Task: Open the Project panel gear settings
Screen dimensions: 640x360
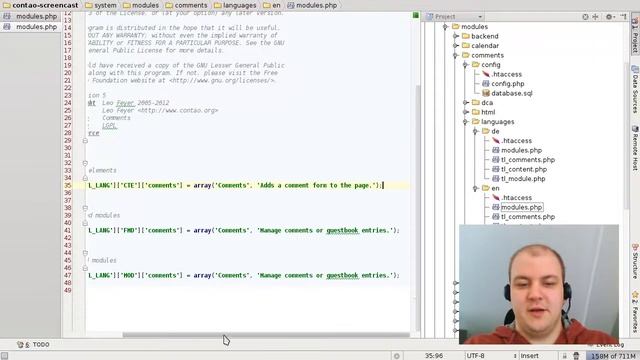Action: (609, 17)
